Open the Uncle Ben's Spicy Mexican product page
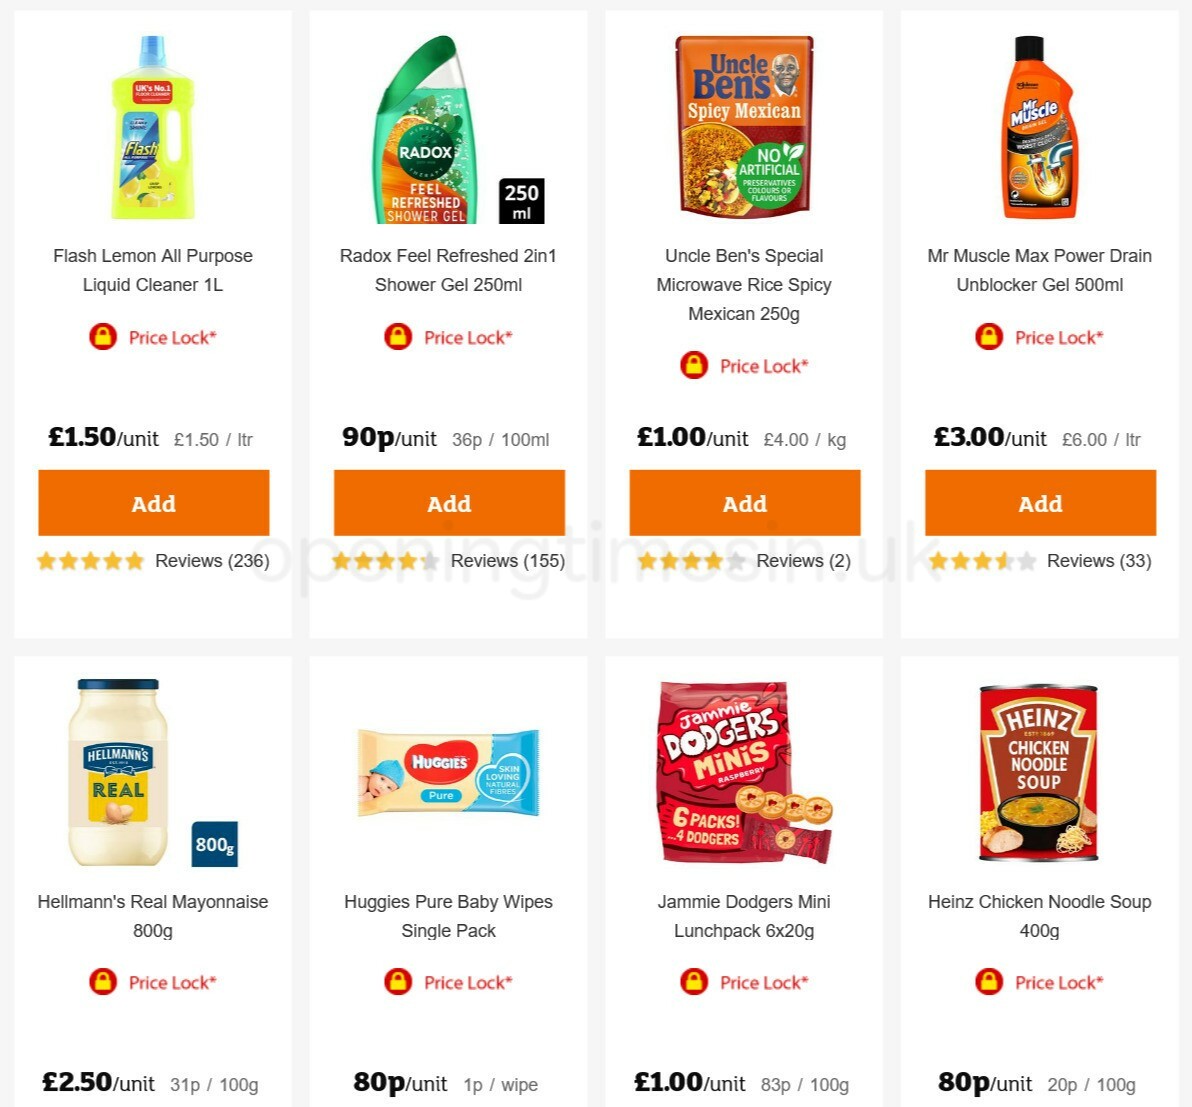 (x=744, y=284)
